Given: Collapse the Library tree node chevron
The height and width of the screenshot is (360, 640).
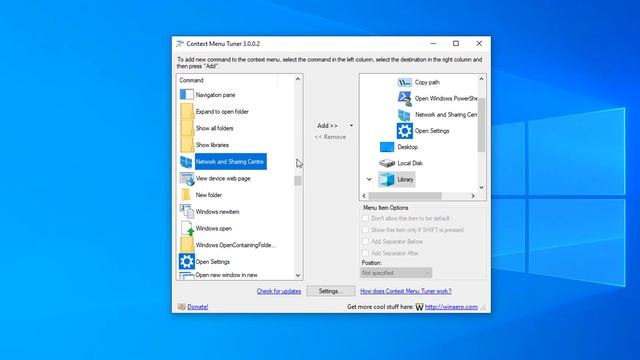Looking at the screenshot, I should click(x=369, y=179).
